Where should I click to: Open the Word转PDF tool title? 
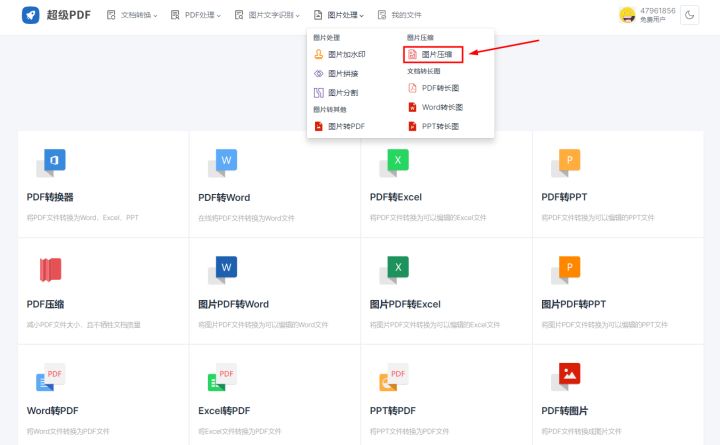click(x=52, y=411)
